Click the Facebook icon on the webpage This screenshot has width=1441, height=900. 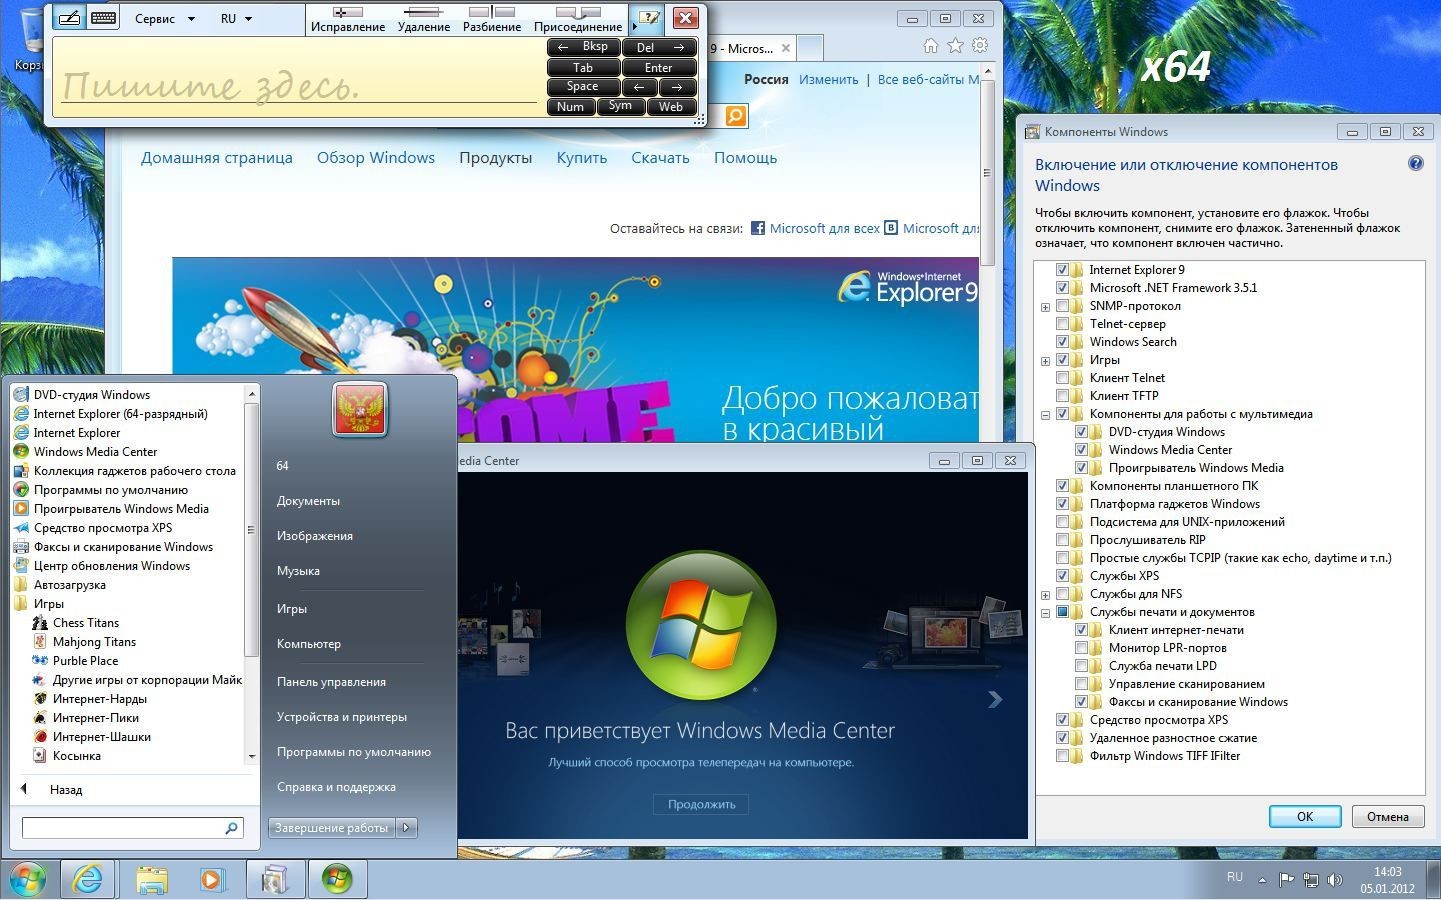coord(758,228)
